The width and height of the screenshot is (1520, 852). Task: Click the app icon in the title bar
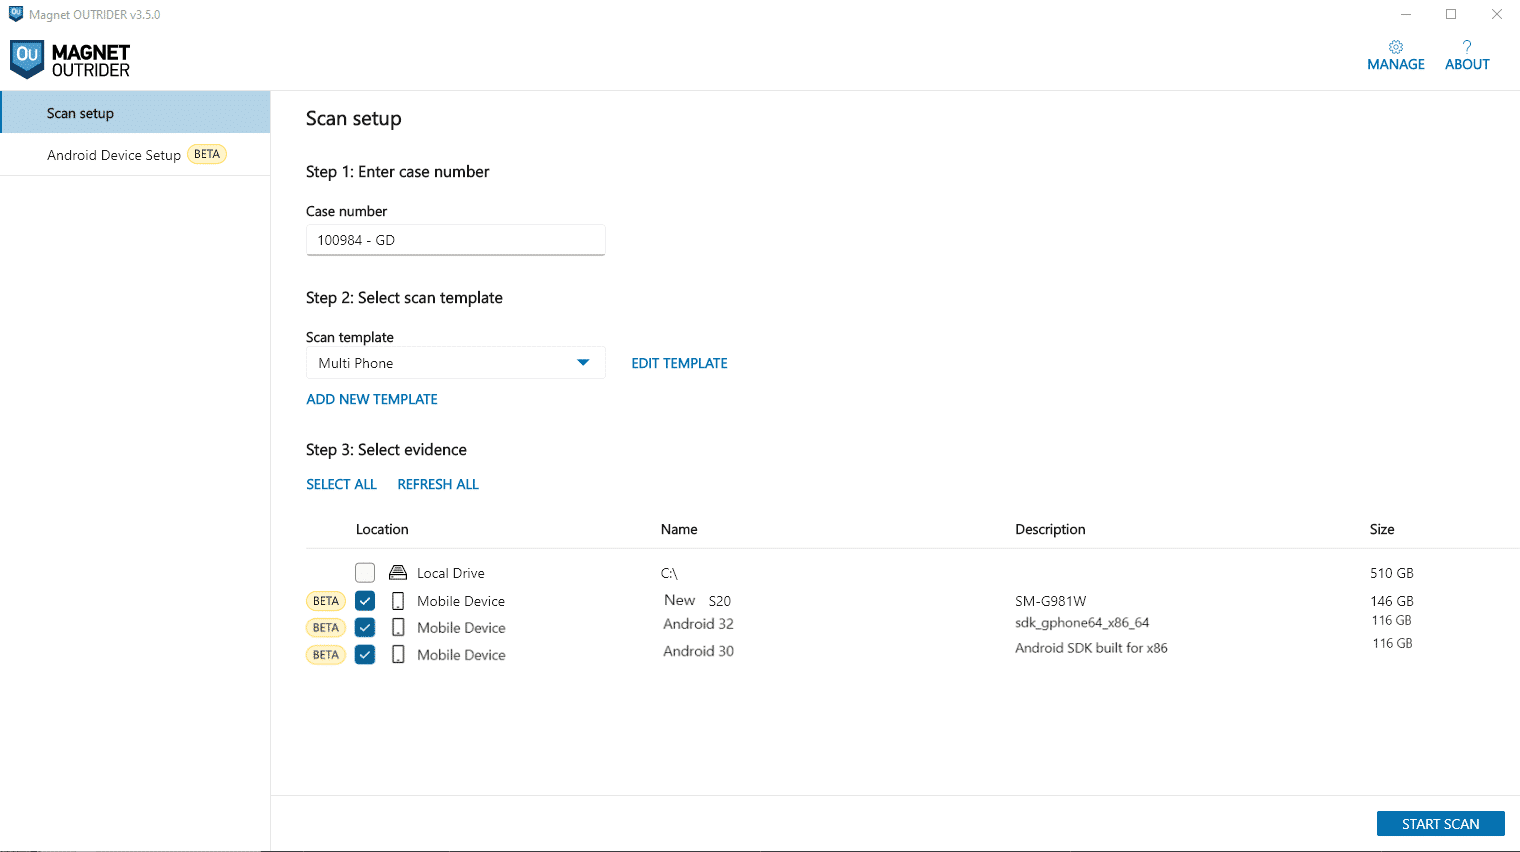pyautogui.click(x=16, y=14)
